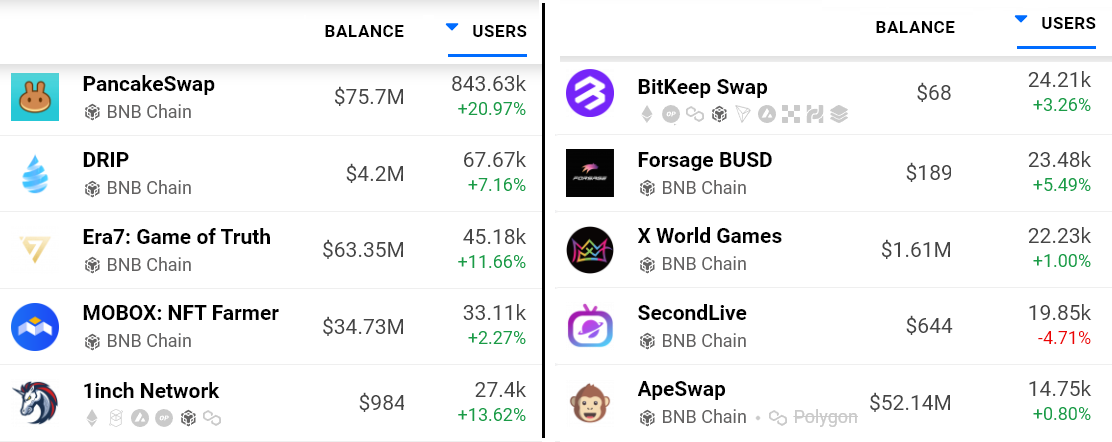Click the Era7 golden logo icon

tap(35, 250)
